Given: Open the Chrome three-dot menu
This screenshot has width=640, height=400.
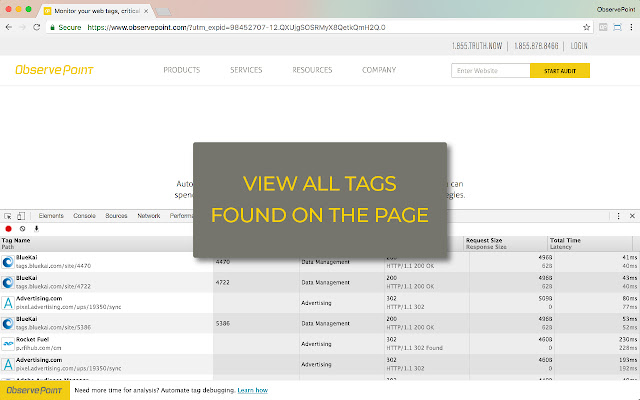Looking at the screenshot, I should (631, 27).
